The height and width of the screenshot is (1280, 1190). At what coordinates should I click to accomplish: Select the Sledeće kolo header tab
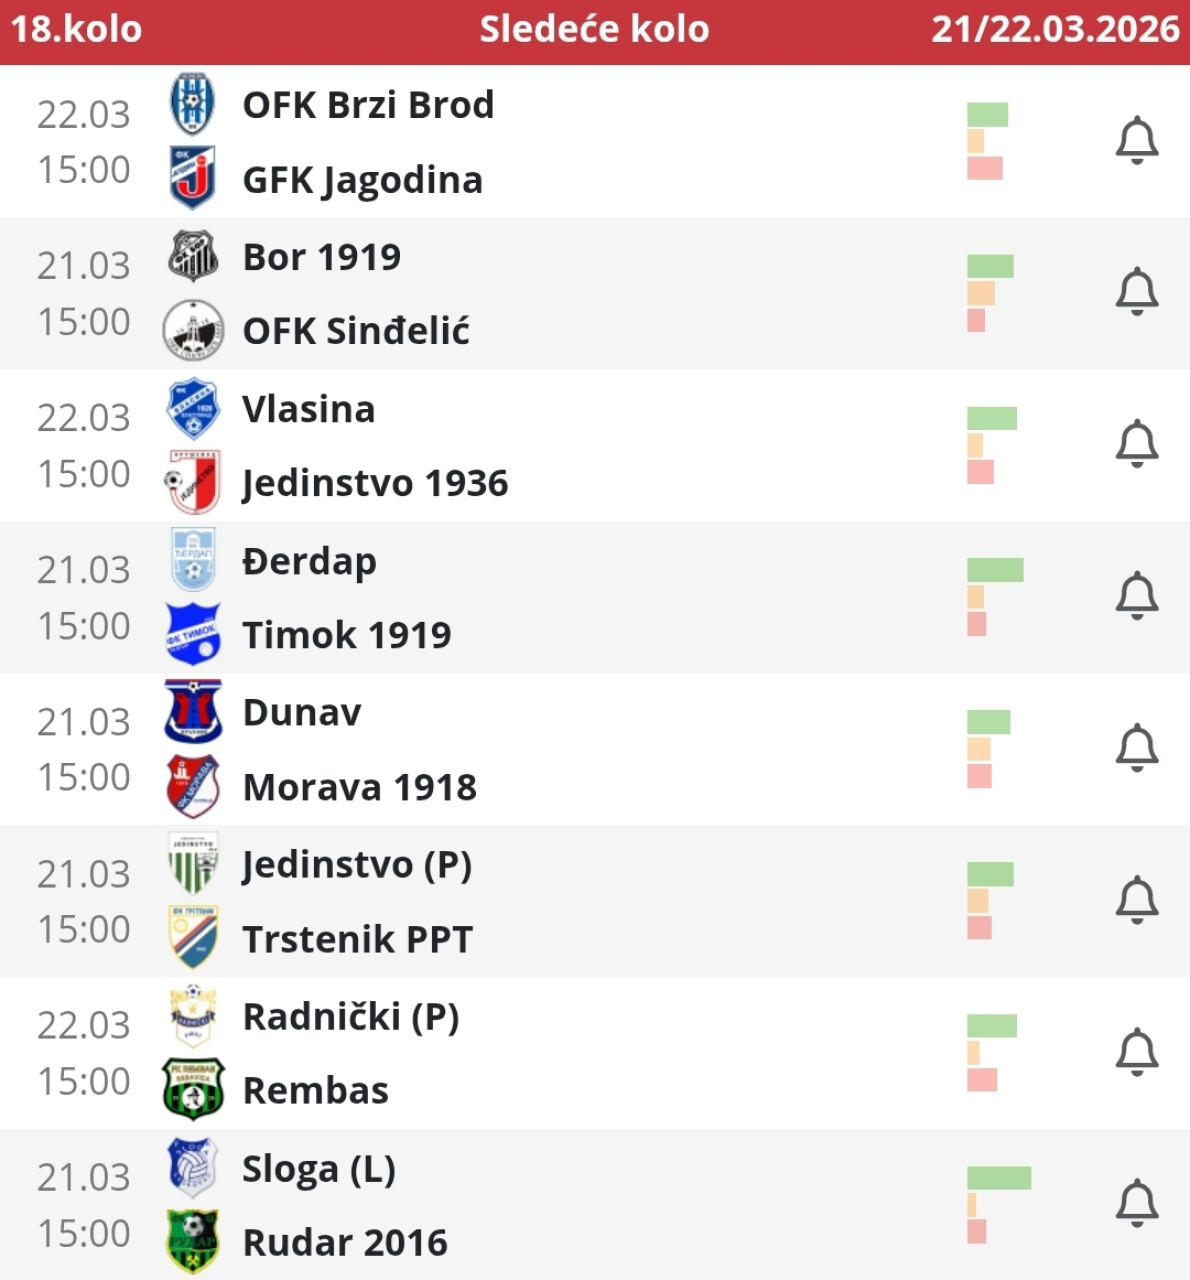pos(594,29)
